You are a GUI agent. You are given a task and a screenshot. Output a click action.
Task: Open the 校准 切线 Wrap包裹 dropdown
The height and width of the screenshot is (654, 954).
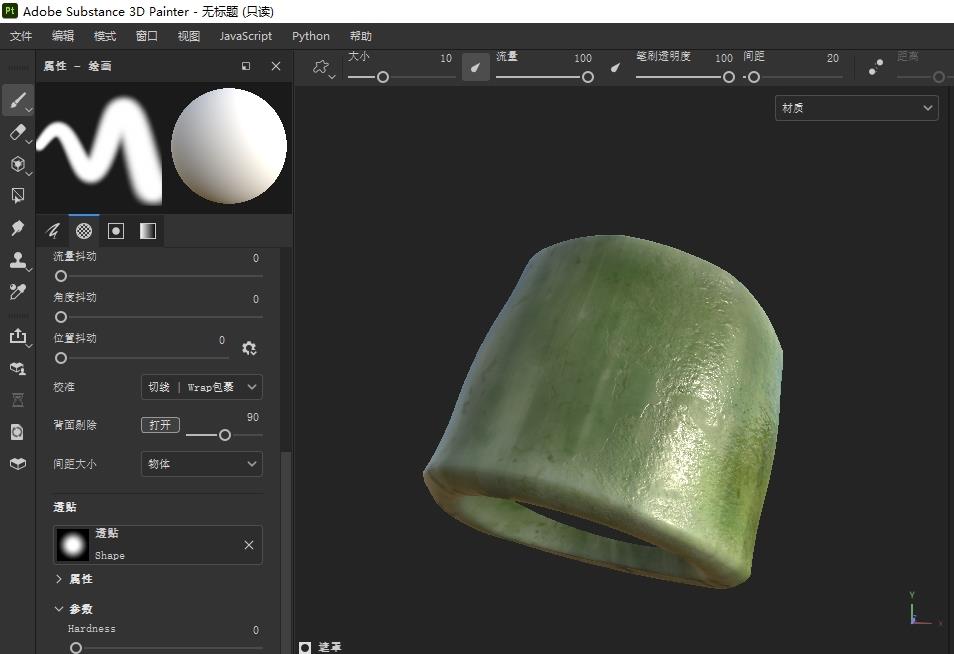(x=201, y=387)
